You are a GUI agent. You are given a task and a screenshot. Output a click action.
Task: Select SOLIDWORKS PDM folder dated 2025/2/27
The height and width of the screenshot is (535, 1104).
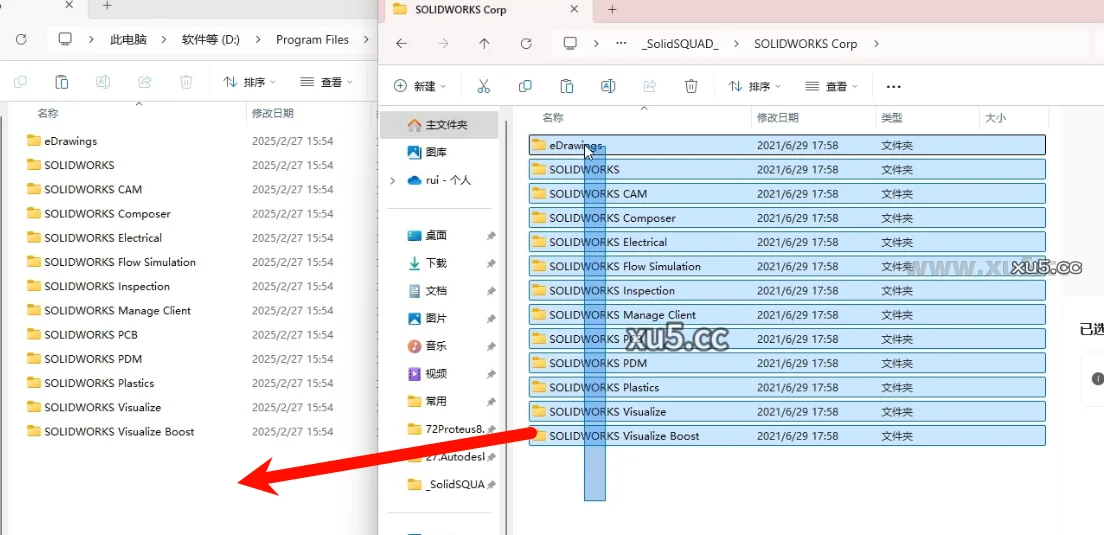point(93,359)
